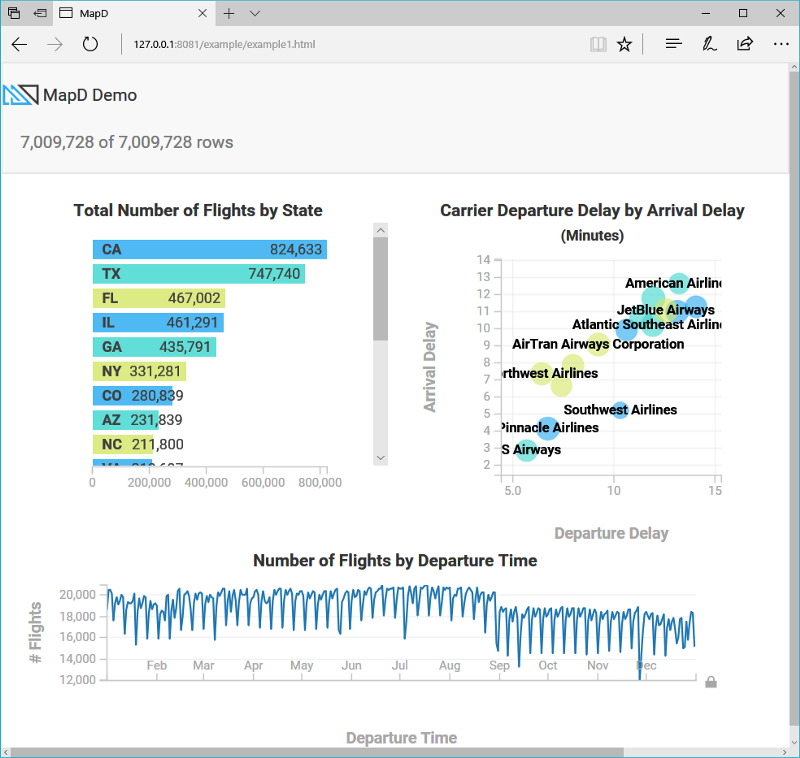Click page horizontal scrollbar thumb
The width and height of the screenshot is (800, 758).
(x=316, y=753)
